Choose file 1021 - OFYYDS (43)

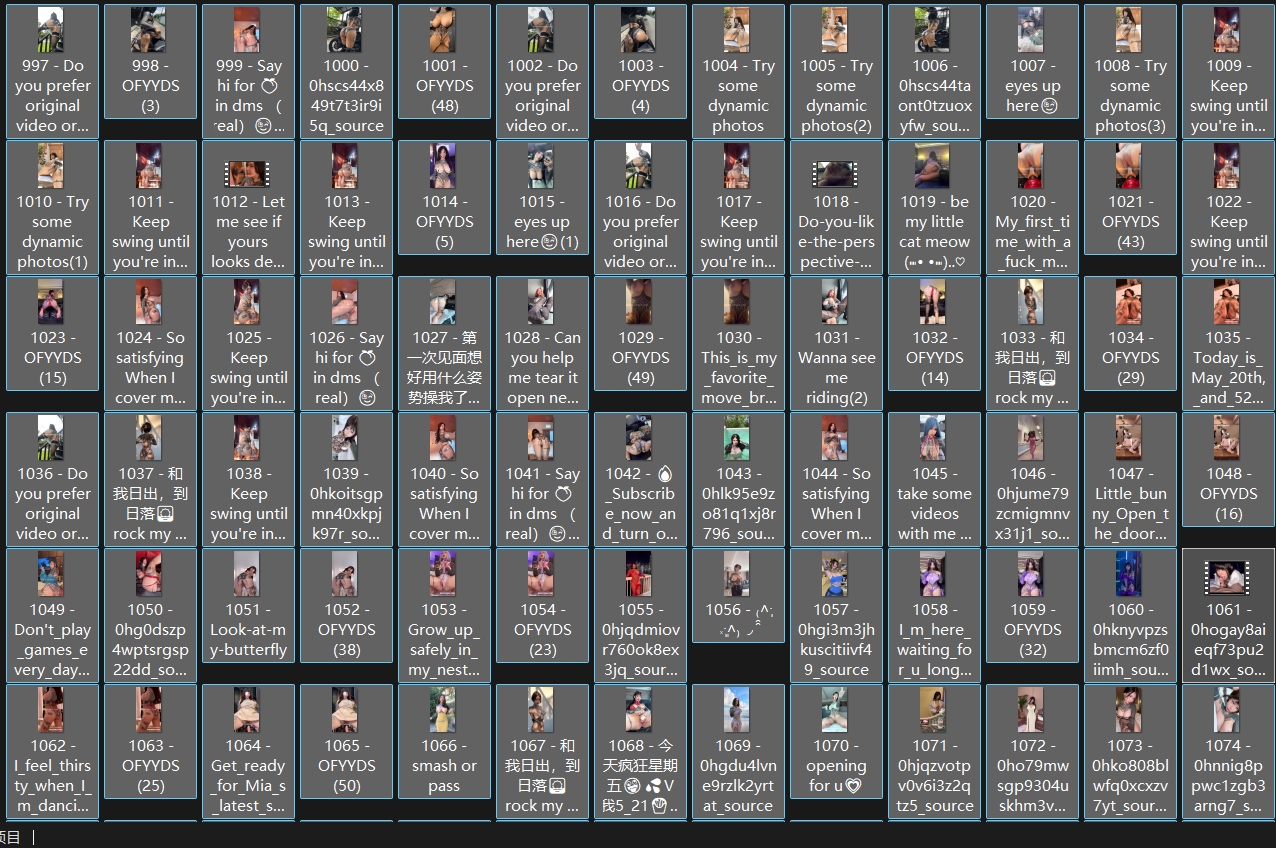pos(1130,206)
